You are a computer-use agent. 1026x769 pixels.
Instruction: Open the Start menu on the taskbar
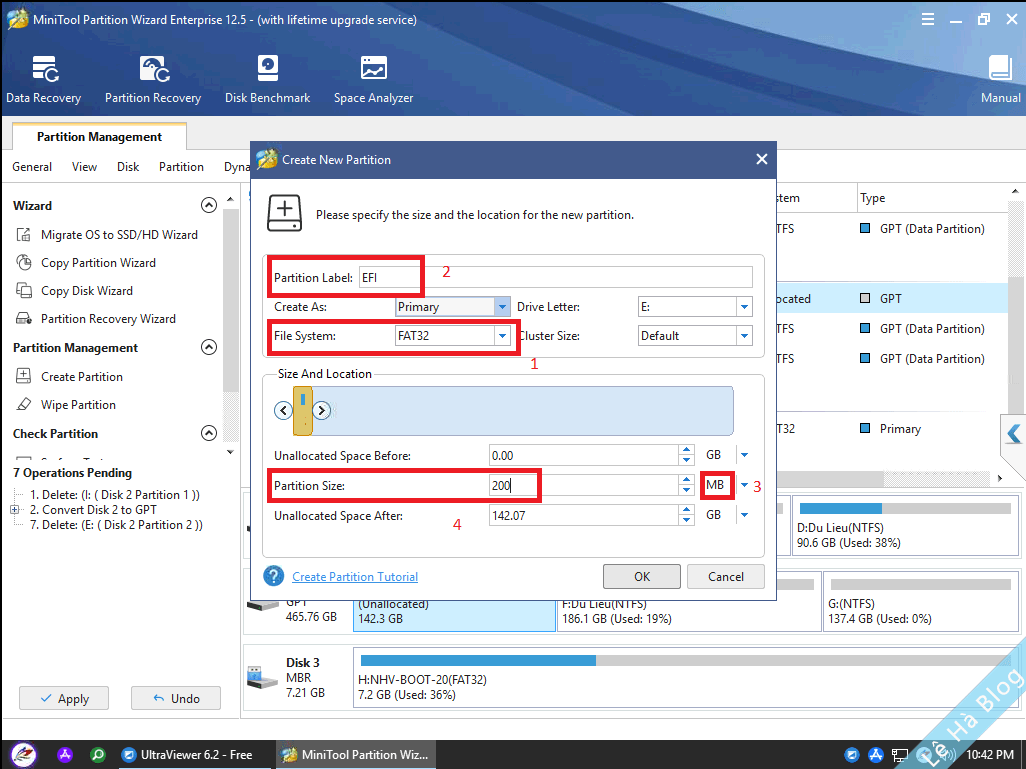coord(24,755)
